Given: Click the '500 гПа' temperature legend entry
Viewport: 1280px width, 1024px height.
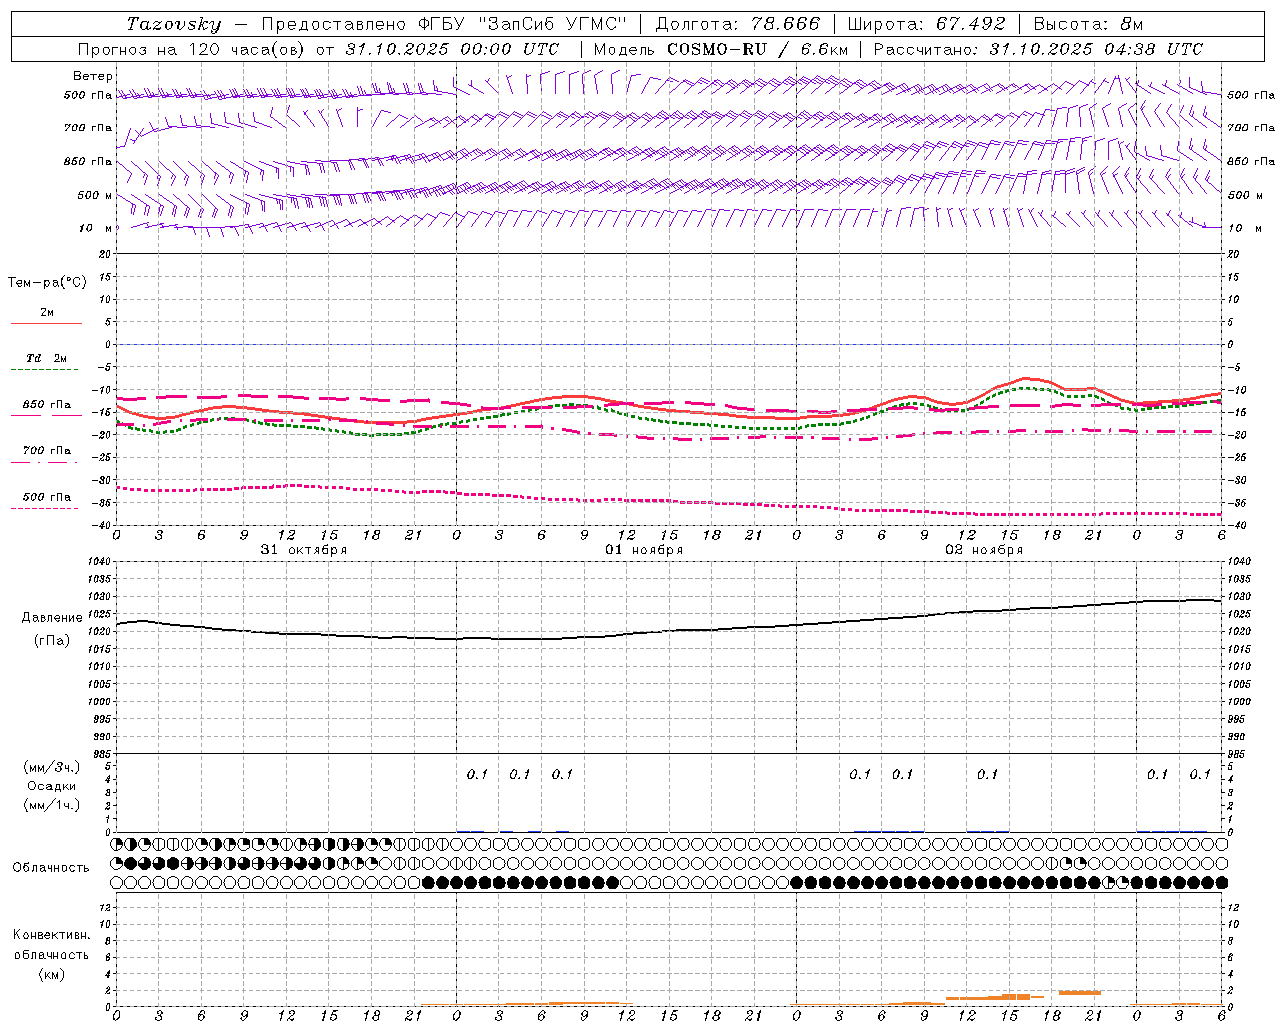Looking at the screenshot, I should click(46, 497).
